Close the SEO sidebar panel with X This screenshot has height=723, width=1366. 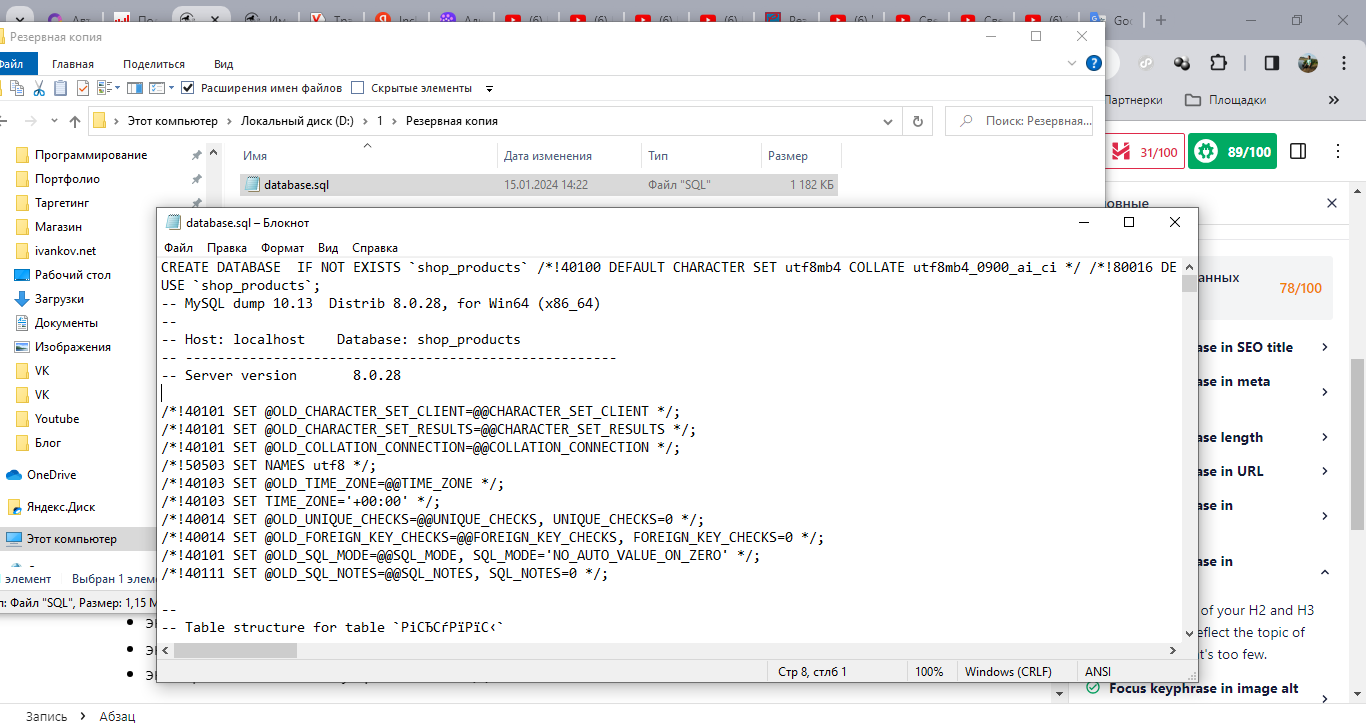1332,203
